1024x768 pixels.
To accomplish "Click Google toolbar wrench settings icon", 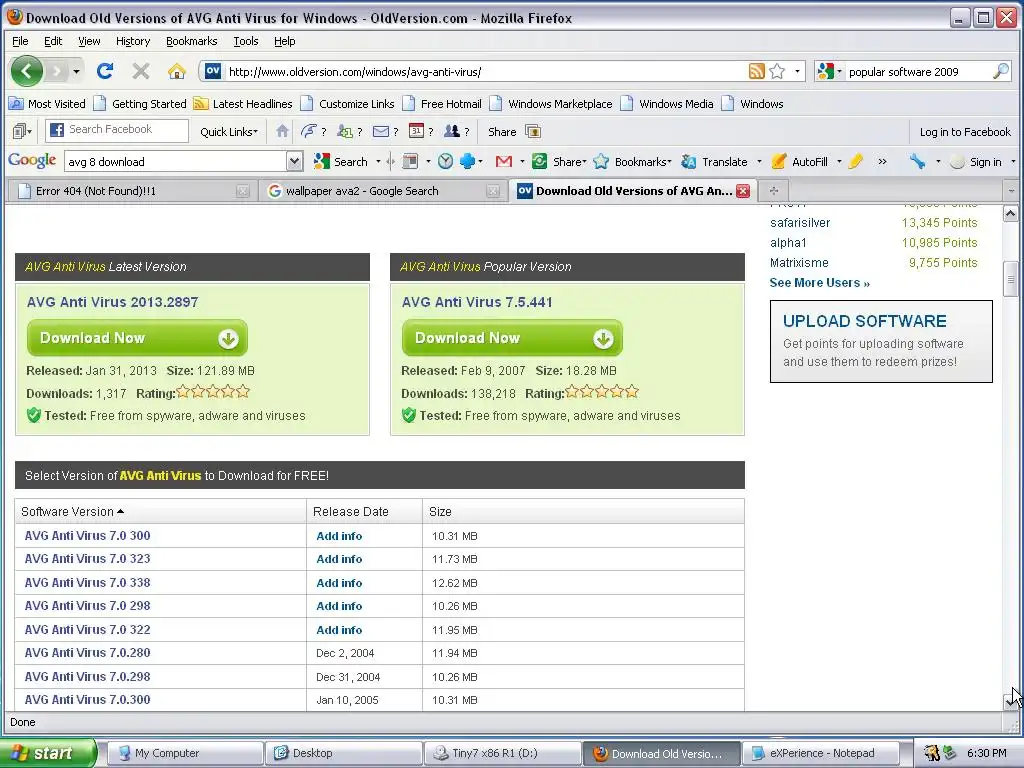I will click(918, 161).
